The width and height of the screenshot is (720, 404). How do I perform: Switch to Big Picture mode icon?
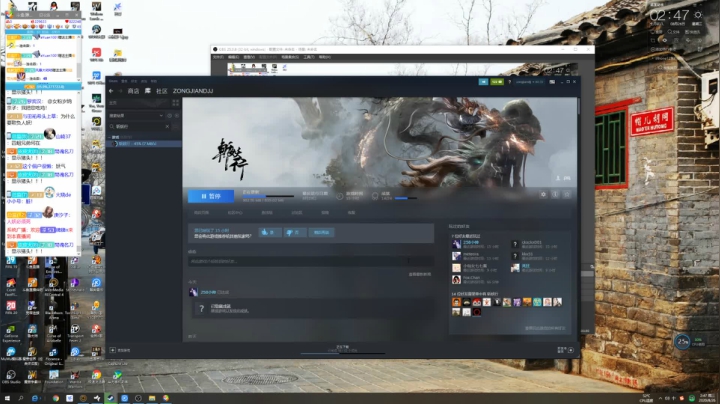point(552,82)
